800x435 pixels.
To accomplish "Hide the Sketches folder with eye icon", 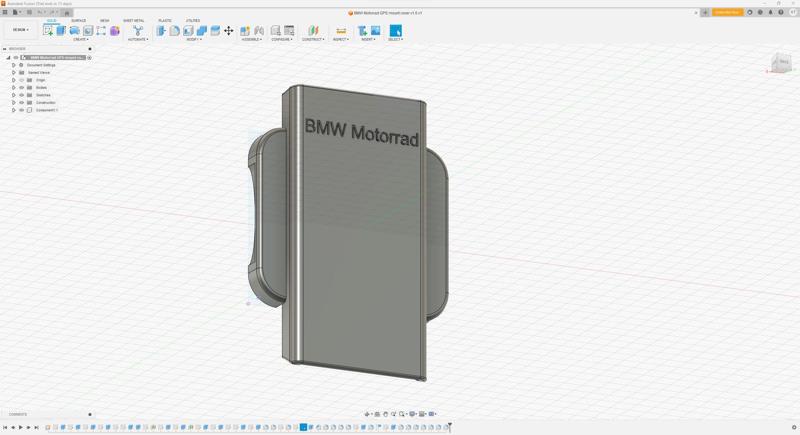I will click(21, 95).
